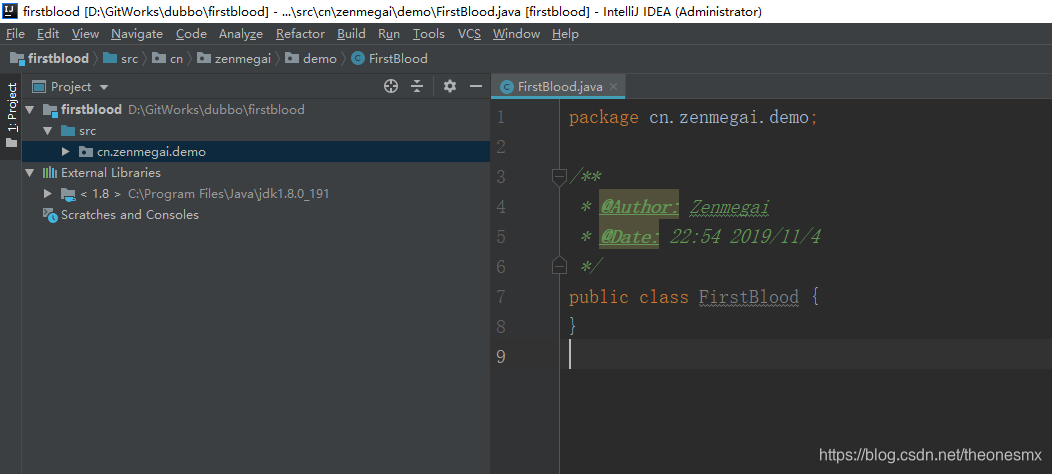Collapse the firstblood project root node

tap(30, 109)
